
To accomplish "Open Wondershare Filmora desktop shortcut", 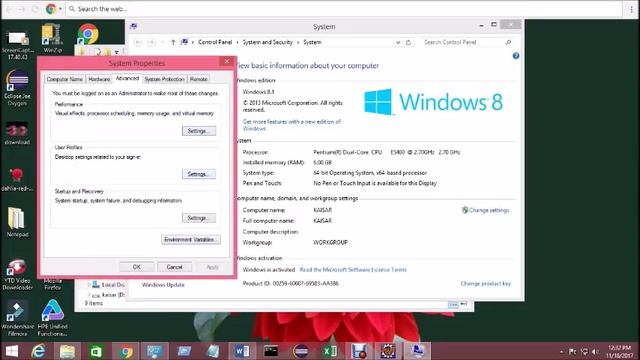I will [17, 318].
